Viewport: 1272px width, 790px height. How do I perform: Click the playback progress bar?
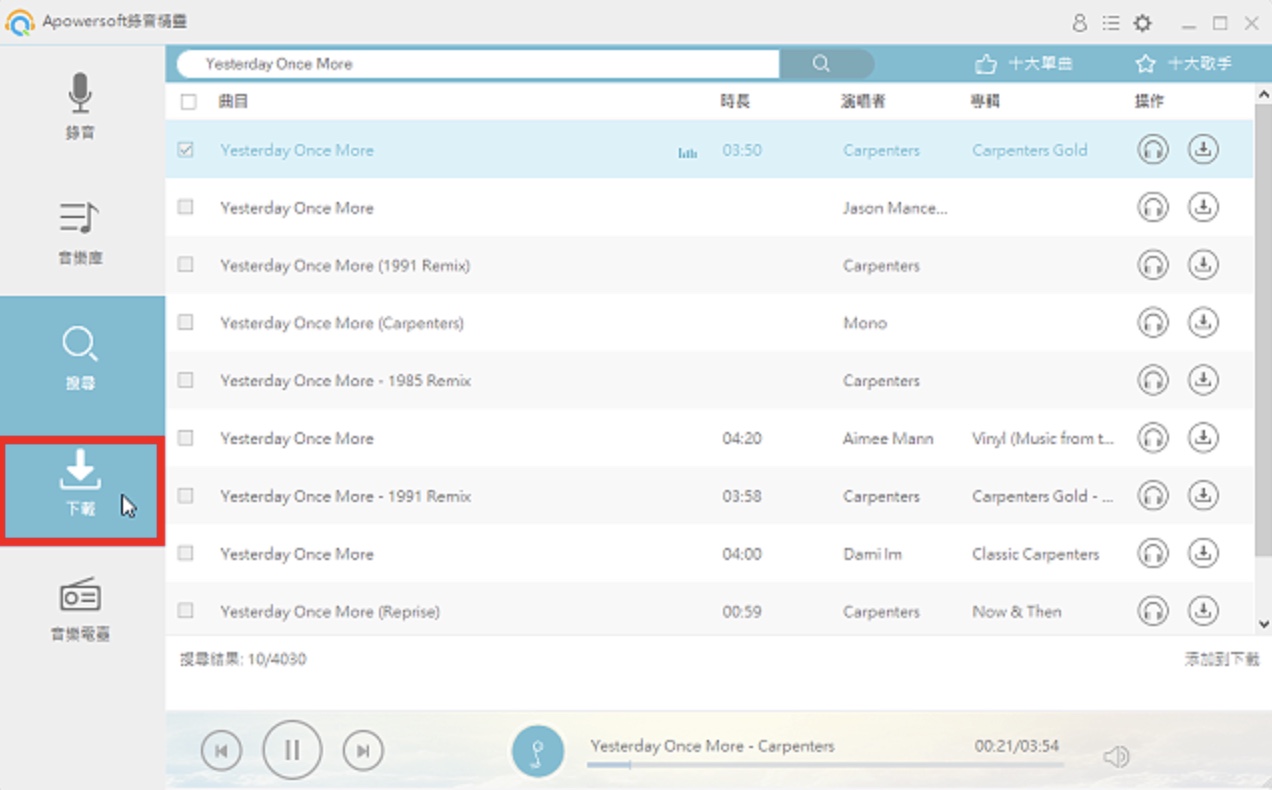click(x=825, y=765)
